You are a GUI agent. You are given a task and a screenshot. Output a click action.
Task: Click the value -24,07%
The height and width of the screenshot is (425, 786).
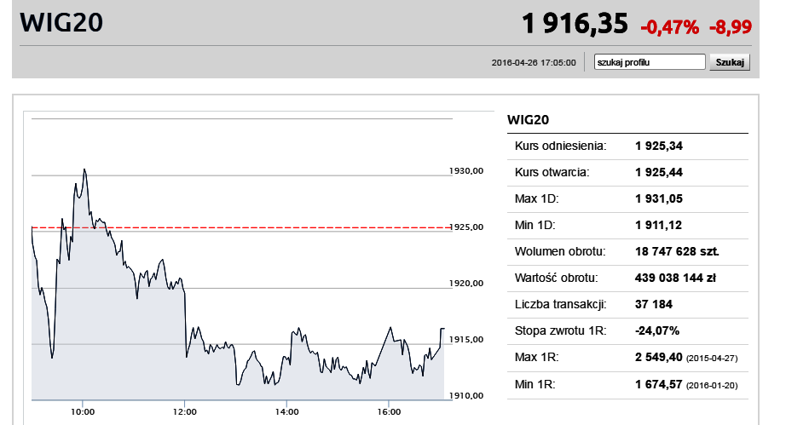pos(657,331)
